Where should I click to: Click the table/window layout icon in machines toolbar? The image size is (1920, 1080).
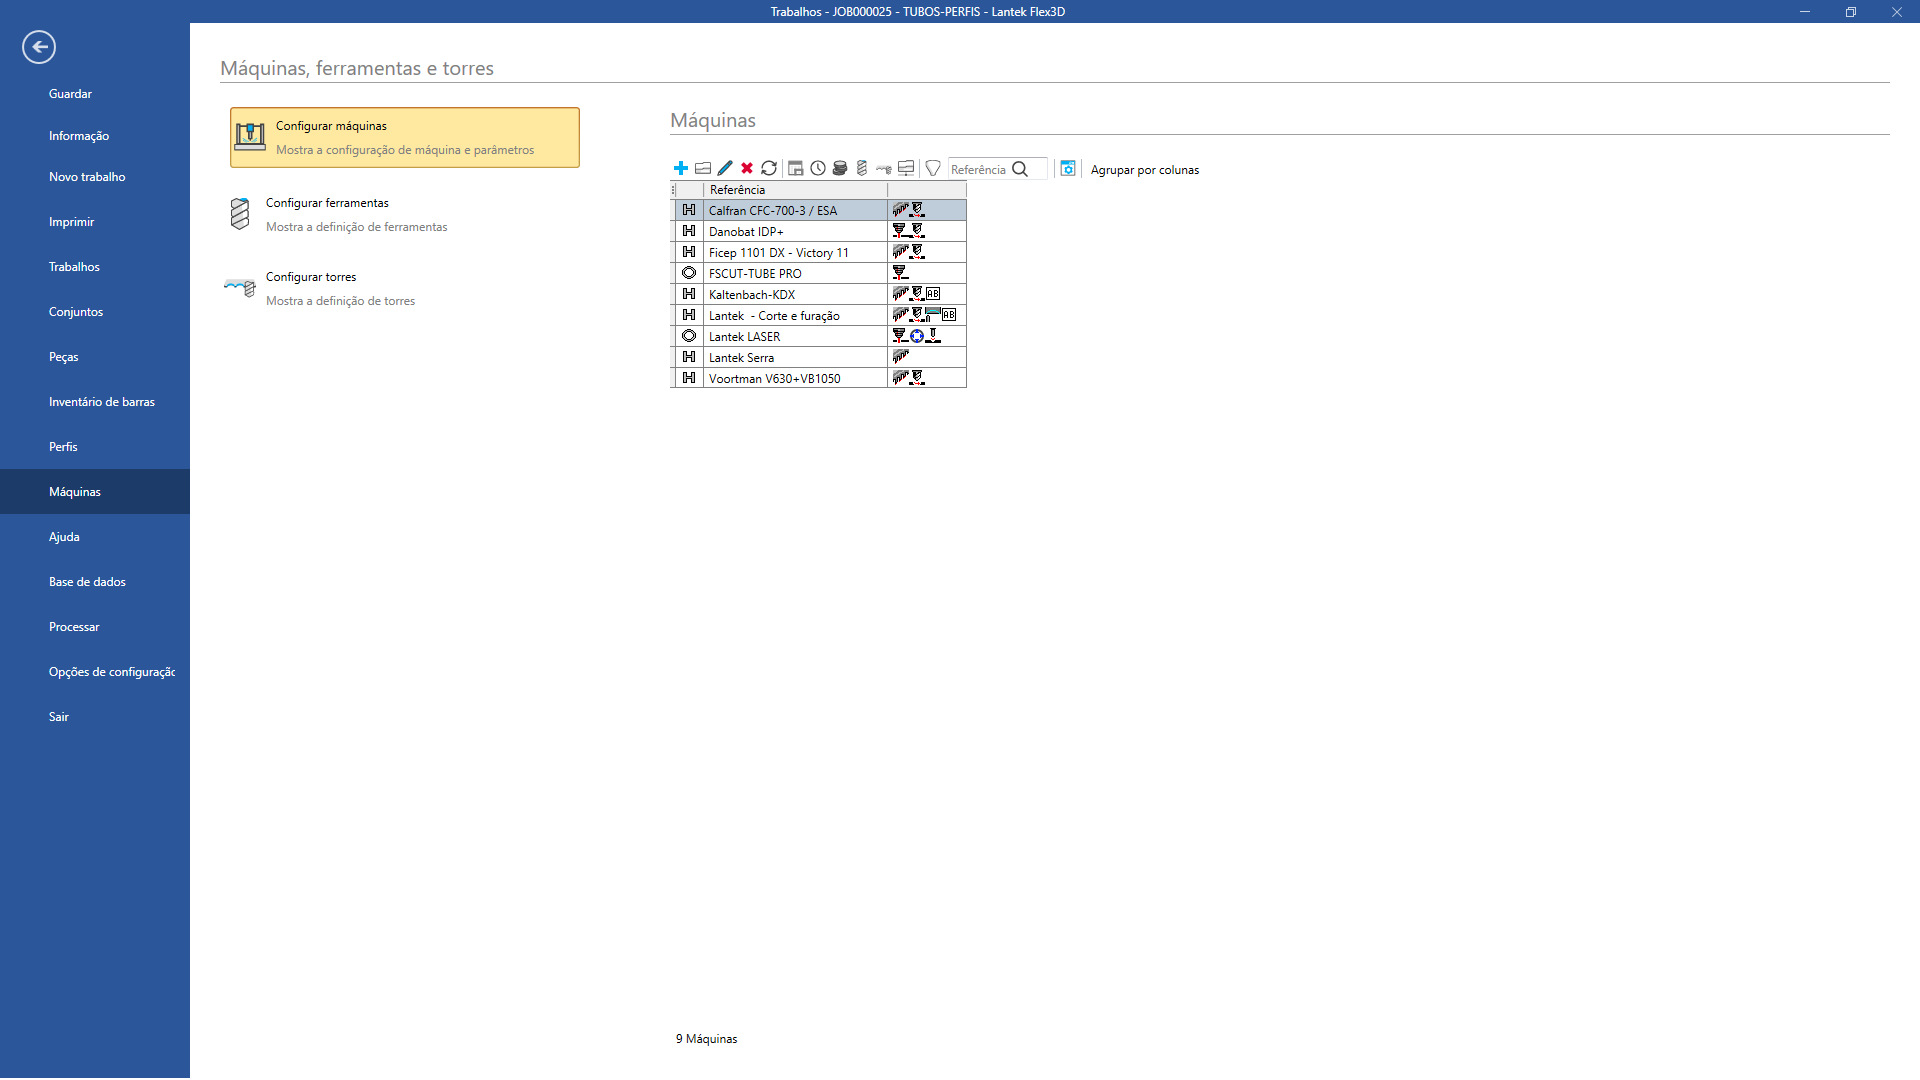(x=796, y=168)
